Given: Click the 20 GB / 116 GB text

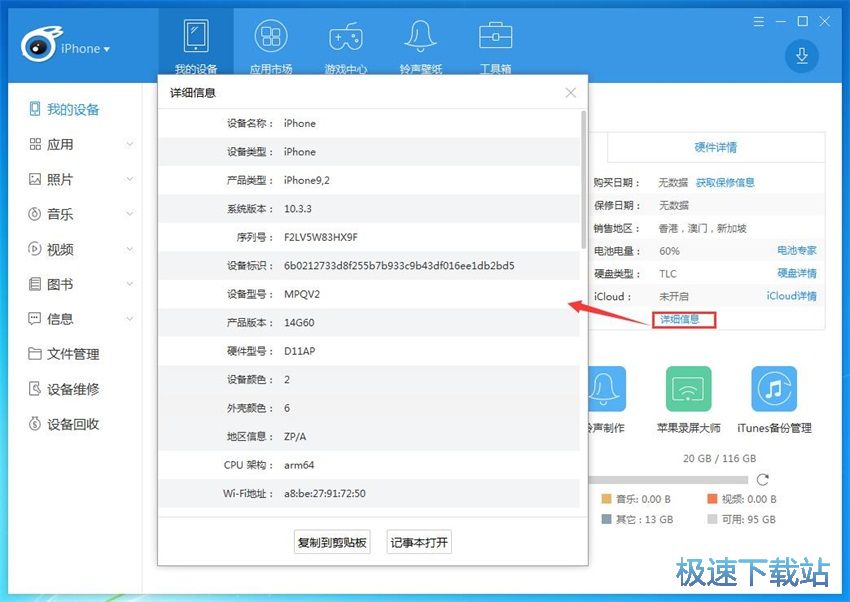Looking at the screenshot, I should coord(719,458).
